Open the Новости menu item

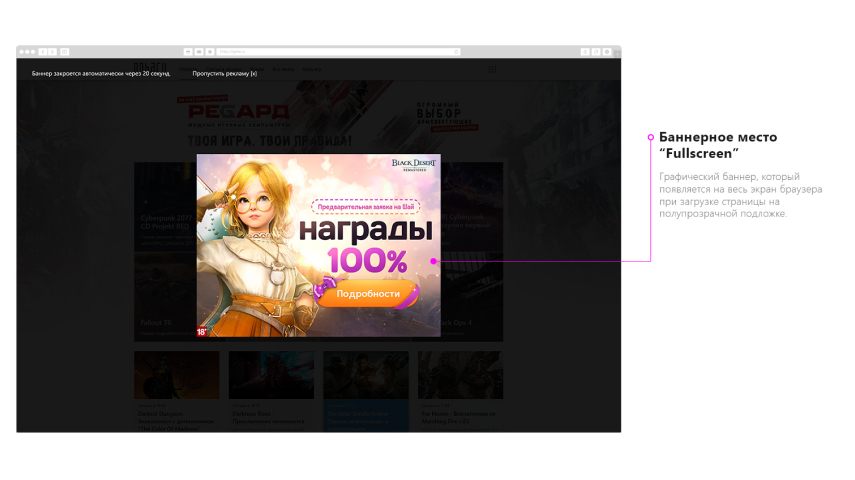click(188, 69)
